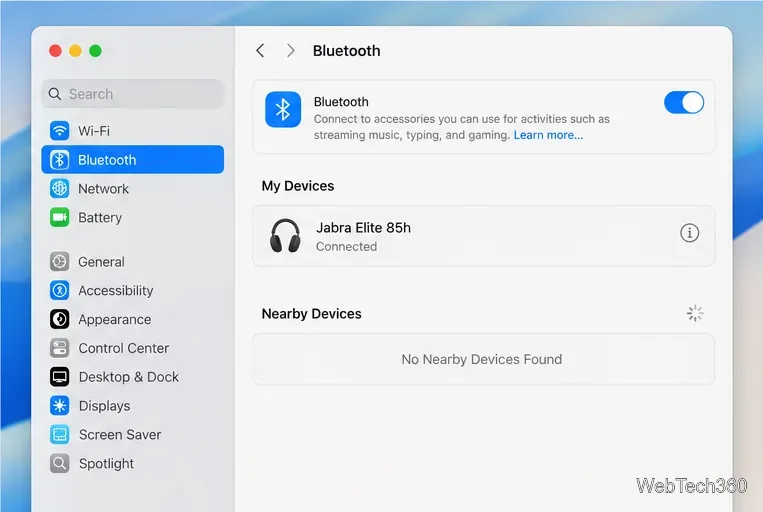The width and height of the screenshot is (763, 512).
Task: Open the Battery pane label
Action: click(x=100, y=218)
